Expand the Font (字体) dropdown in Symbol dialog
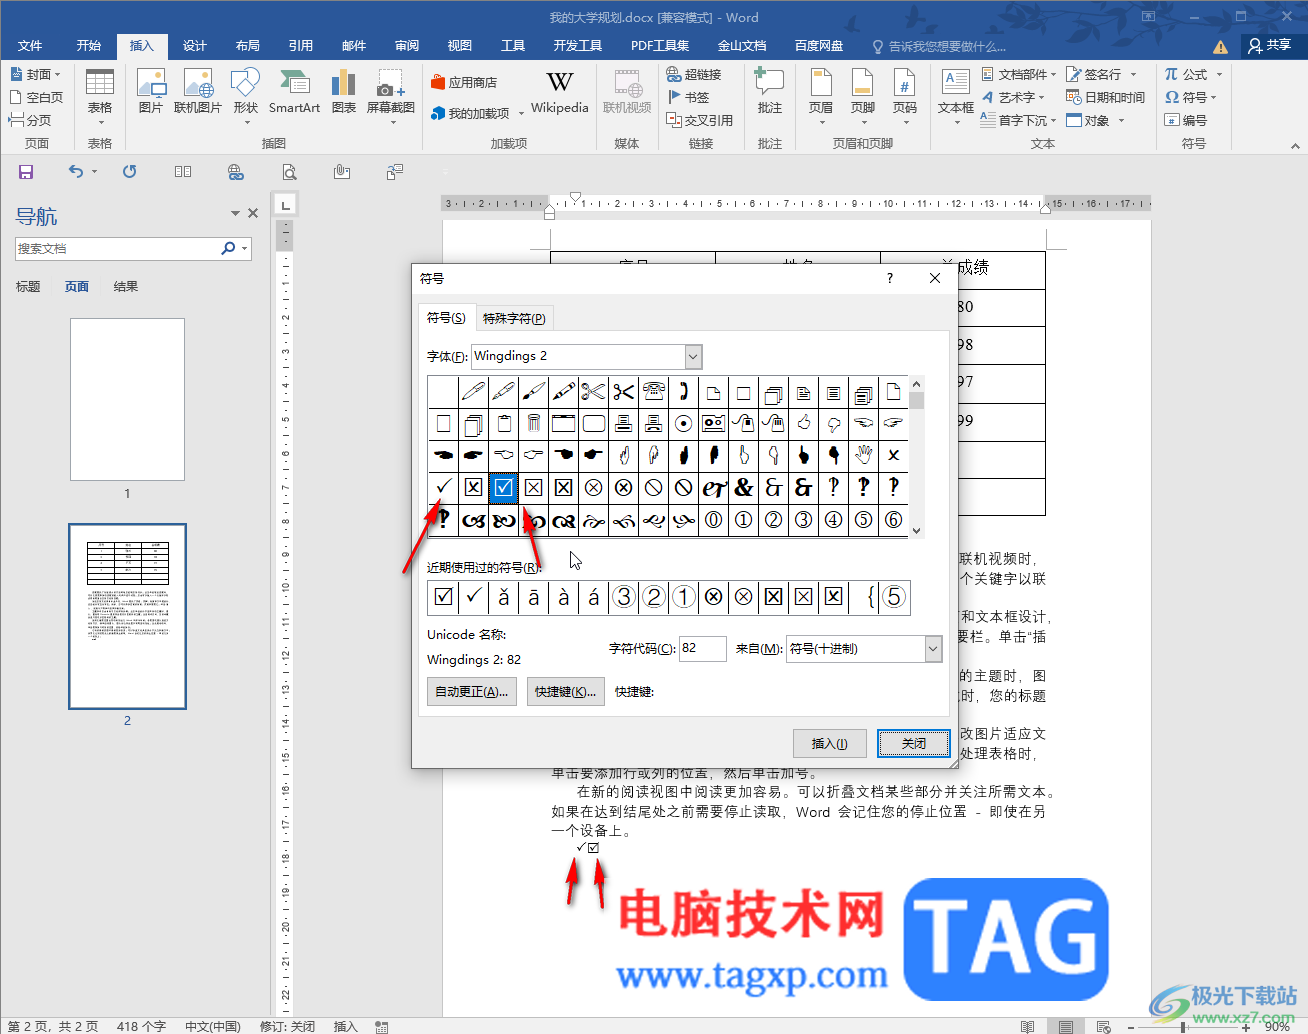The width and height of the screenshot is (1308, 1034). pos(693,356)
